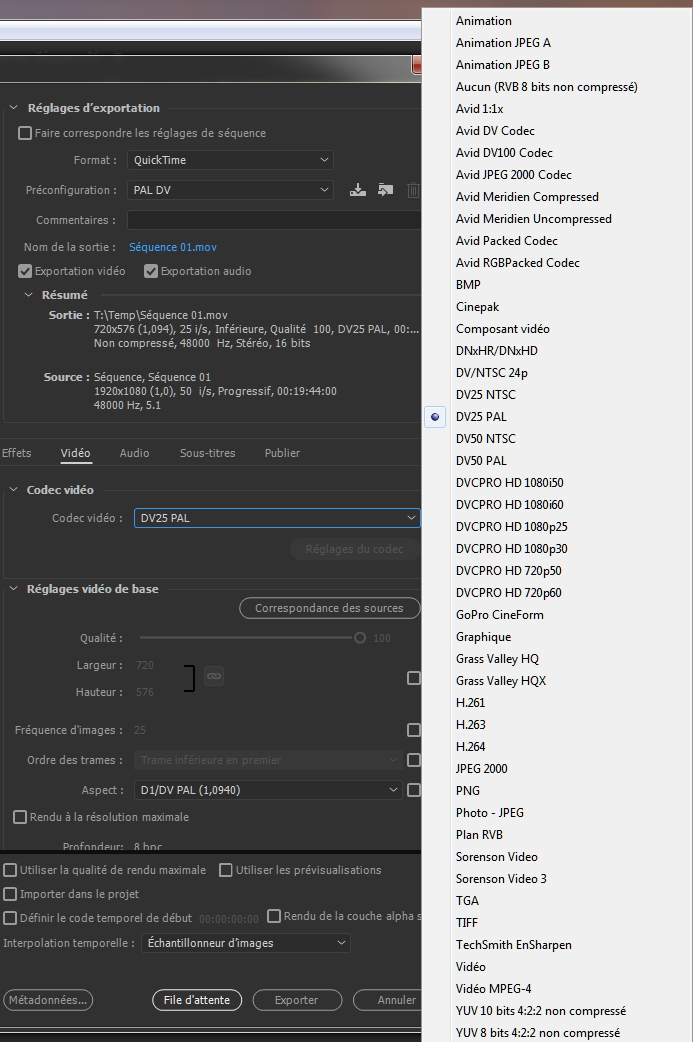Uncheck the Exportation audio checkbox

click(151, 271)
